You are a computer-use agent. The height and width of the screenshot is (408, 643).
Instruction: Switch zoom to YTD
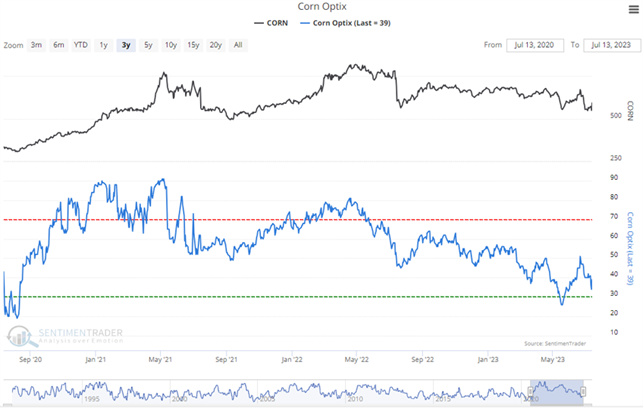(x=80, y=45)
